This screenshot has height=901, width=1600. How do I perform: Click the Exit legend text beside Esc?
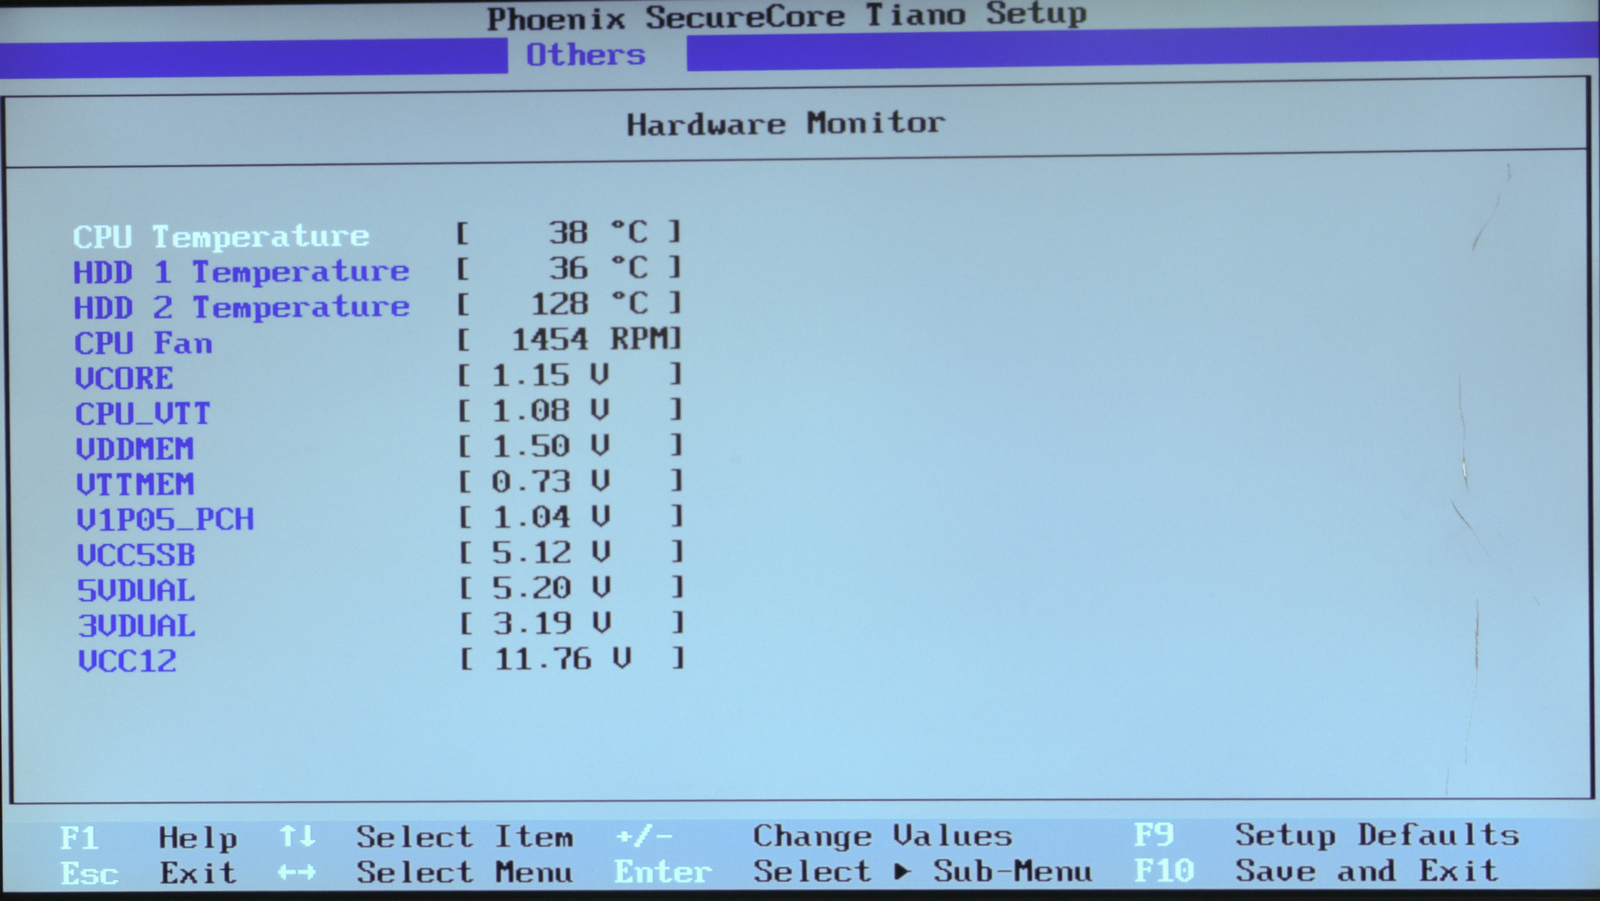click(198, 873)
